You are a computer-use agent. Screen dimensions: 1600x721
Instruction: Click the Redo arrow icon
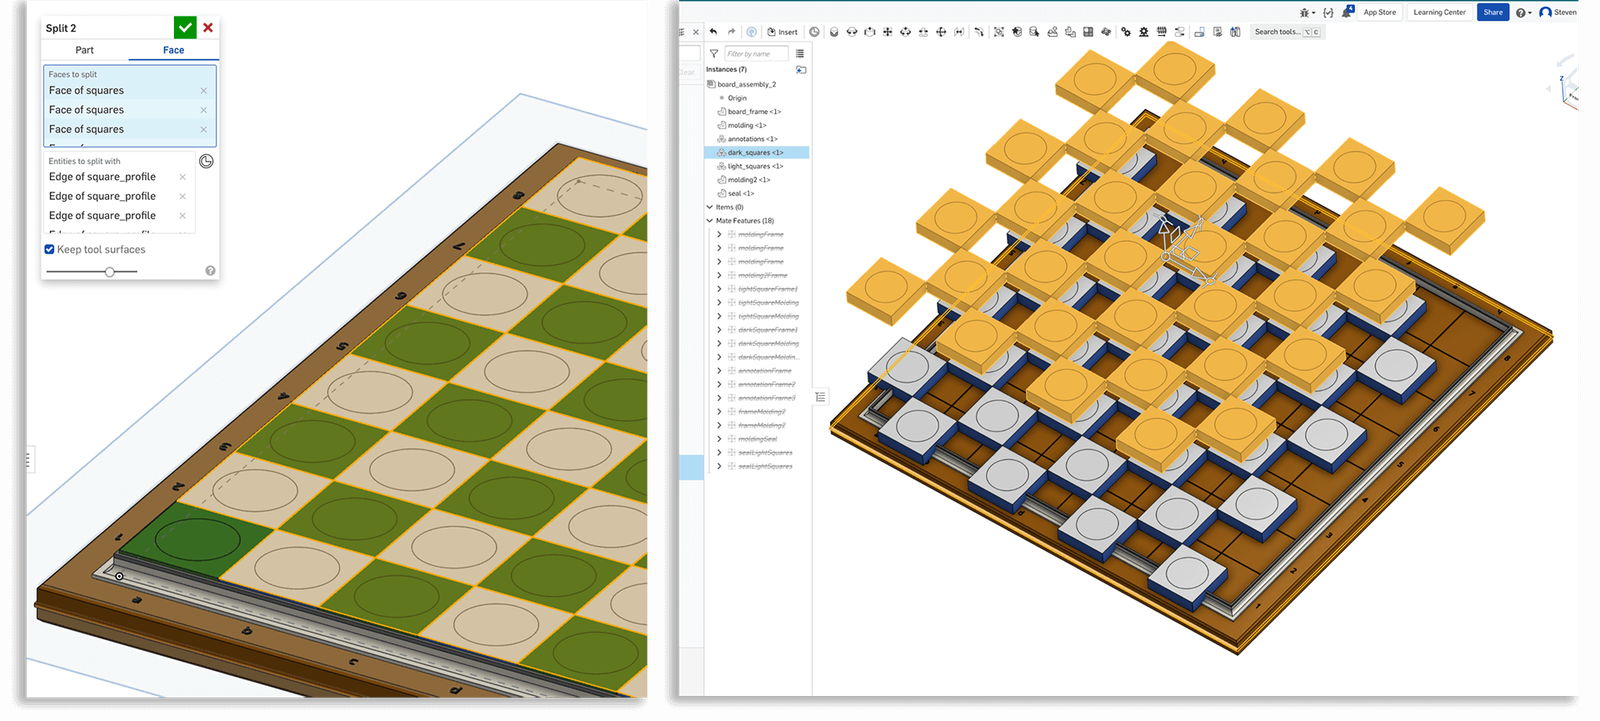(x=731, y=32)
